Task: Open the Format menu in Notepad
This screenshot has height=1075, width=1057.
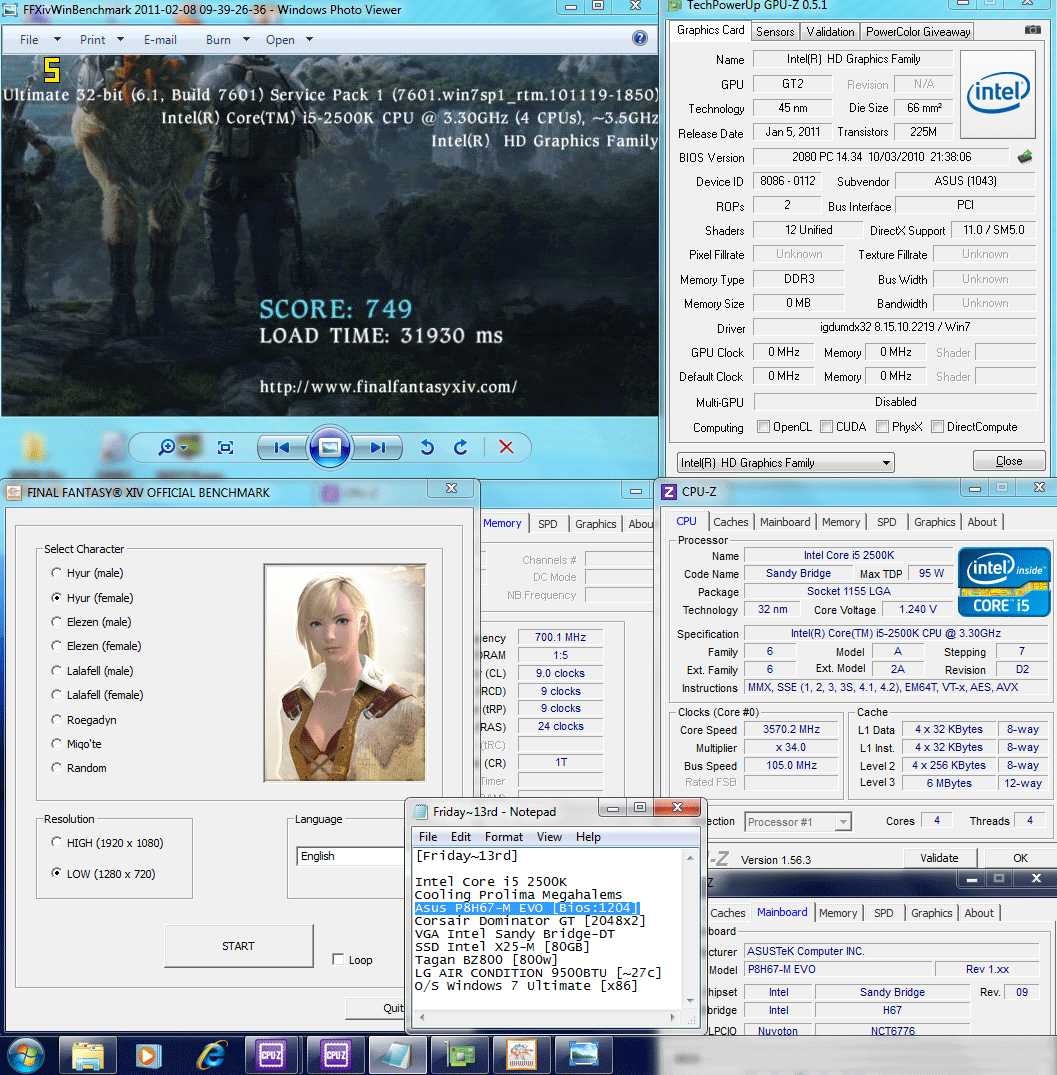Action: [503, 836]
